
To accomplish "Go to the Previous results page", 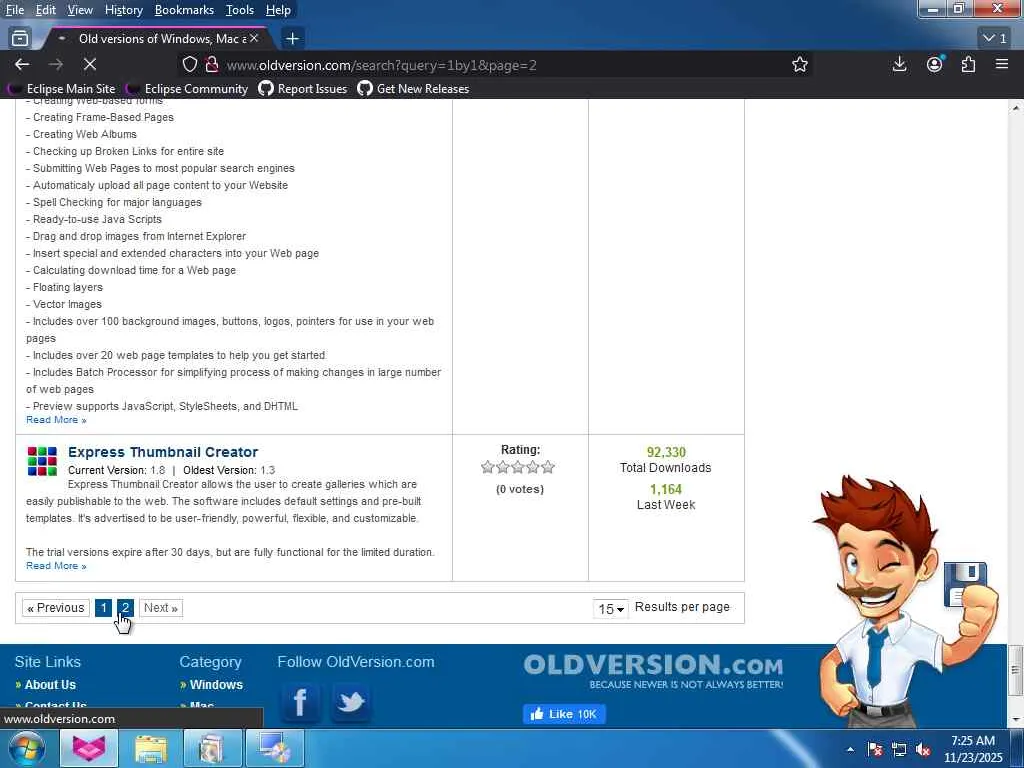I will [x=56, y=608].
